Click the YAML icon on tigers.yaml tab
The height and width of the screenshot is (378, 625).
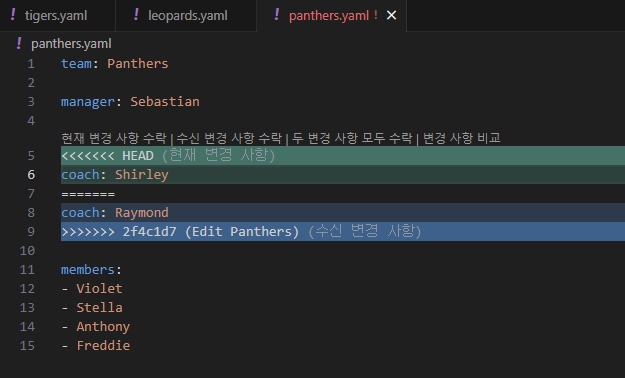(13, 15)
